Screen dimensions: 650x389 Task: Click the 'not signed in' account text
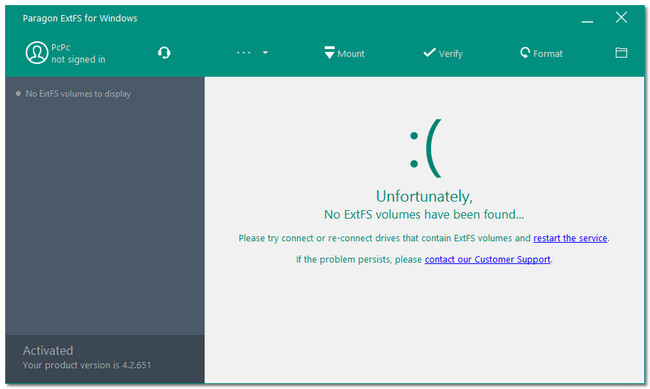tap(78, 59)
